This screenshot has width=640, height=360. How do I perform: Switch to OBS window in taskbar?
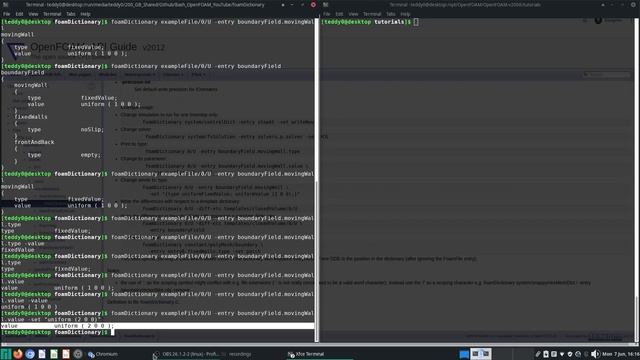[187, 354]
